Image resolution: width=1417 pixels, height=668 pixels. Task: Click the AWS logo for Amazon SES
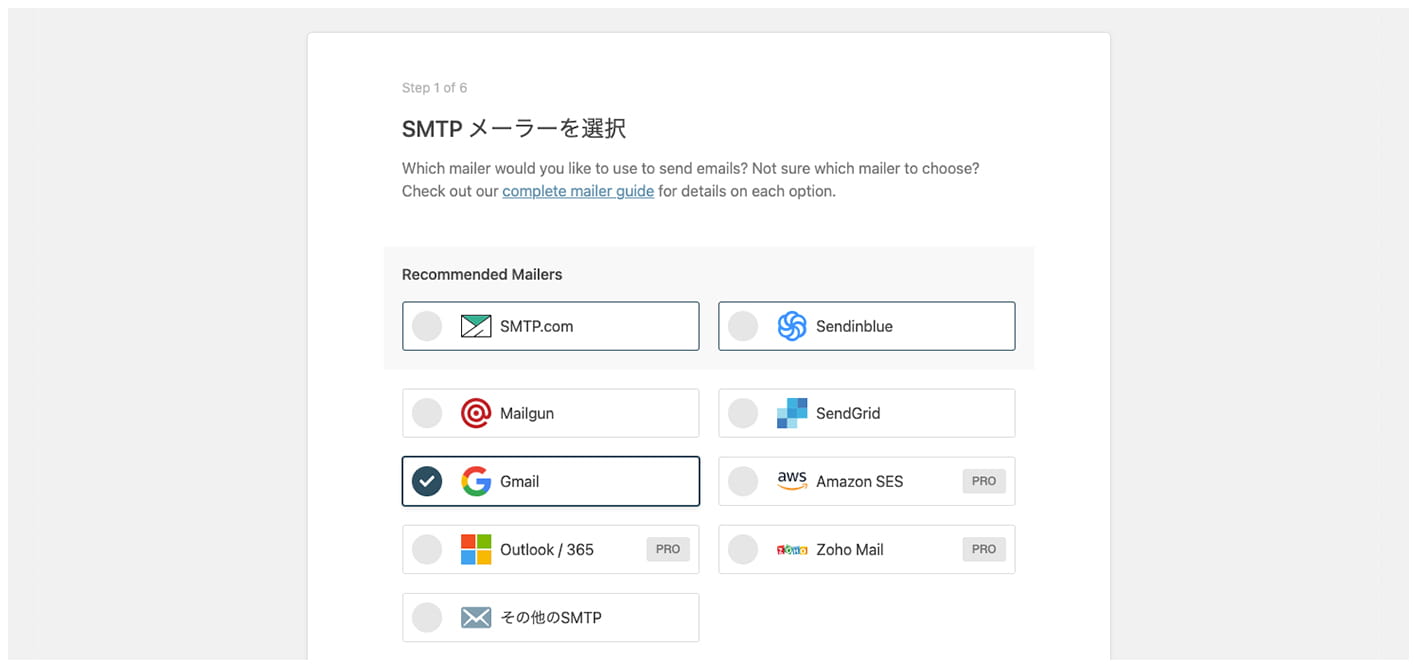coord(792,481)
